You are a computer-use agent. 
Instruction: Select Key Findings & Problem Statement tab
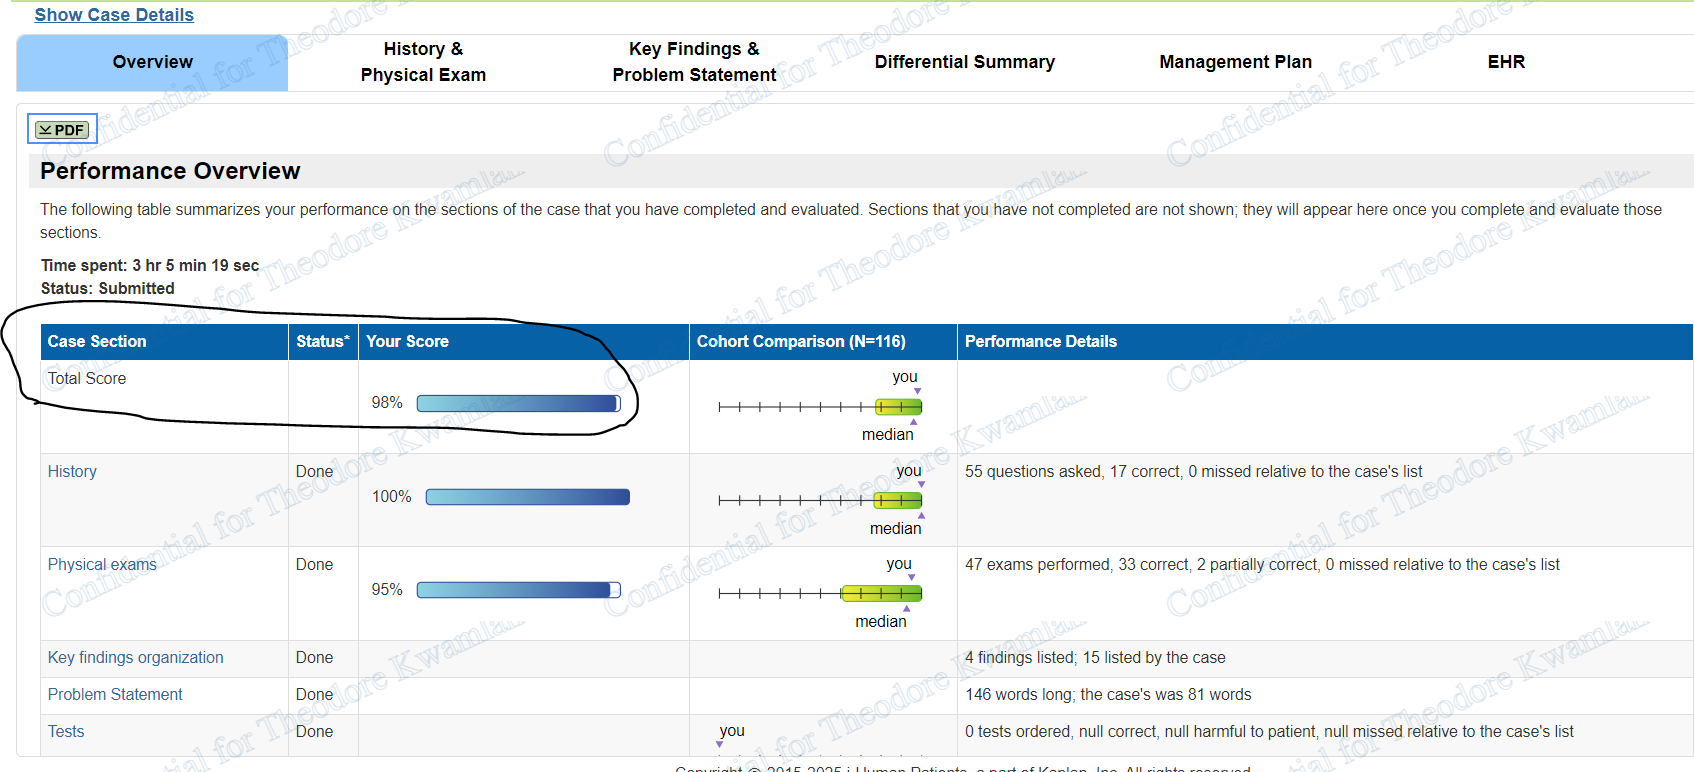pos(694,62)
